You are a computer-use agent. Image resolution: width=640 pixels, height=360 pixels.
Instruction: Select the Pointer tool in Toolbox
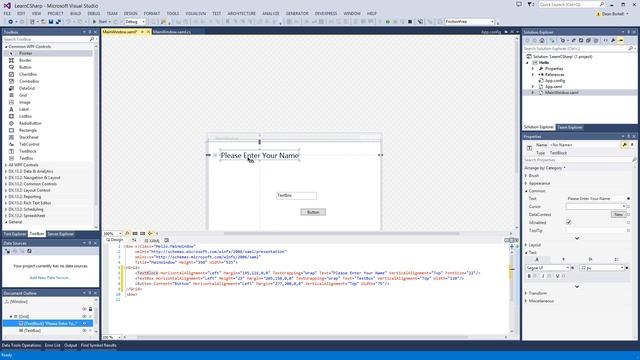click(x=25, y=53)
